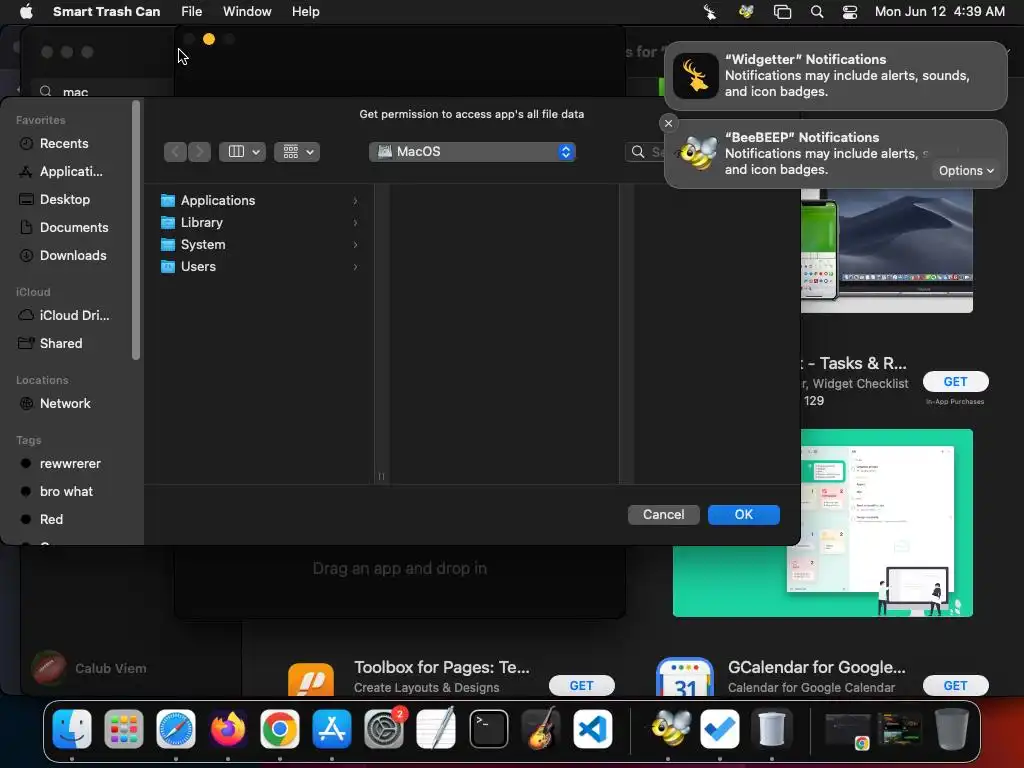Click the App Store search field containing mac

(104, 91)
